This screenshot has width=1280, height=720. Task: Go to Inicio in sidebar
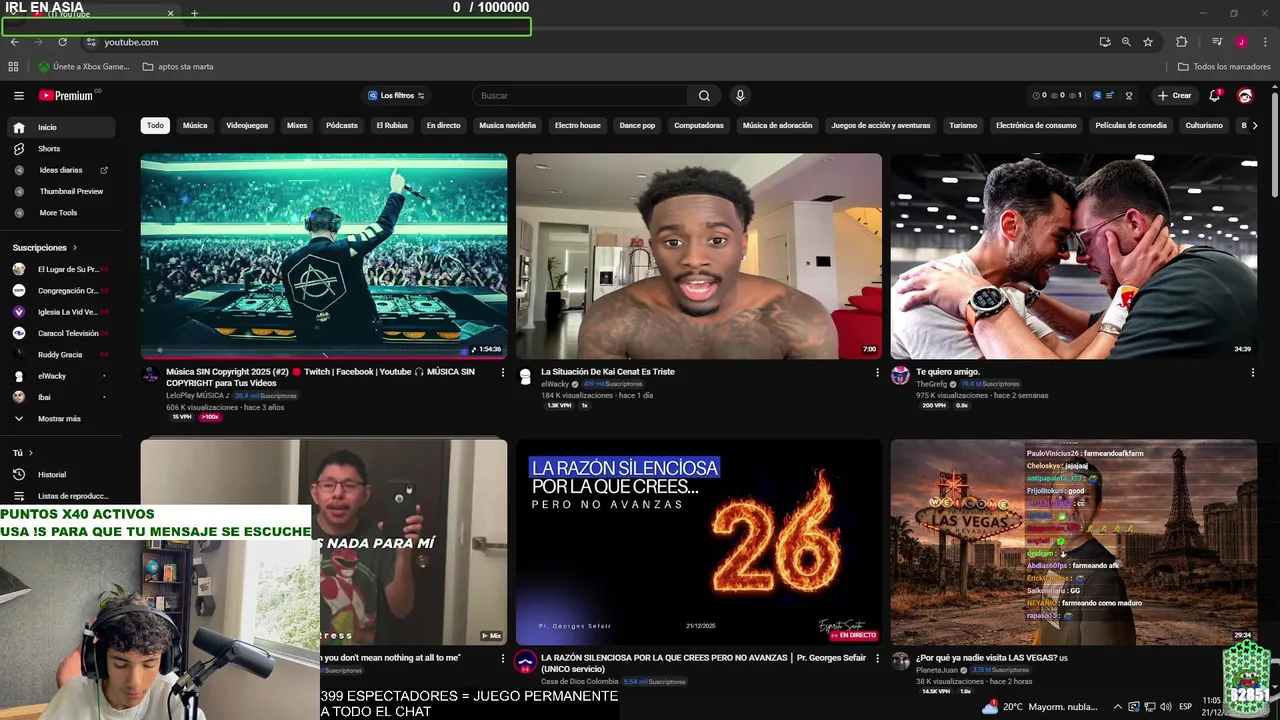(61, 128)
